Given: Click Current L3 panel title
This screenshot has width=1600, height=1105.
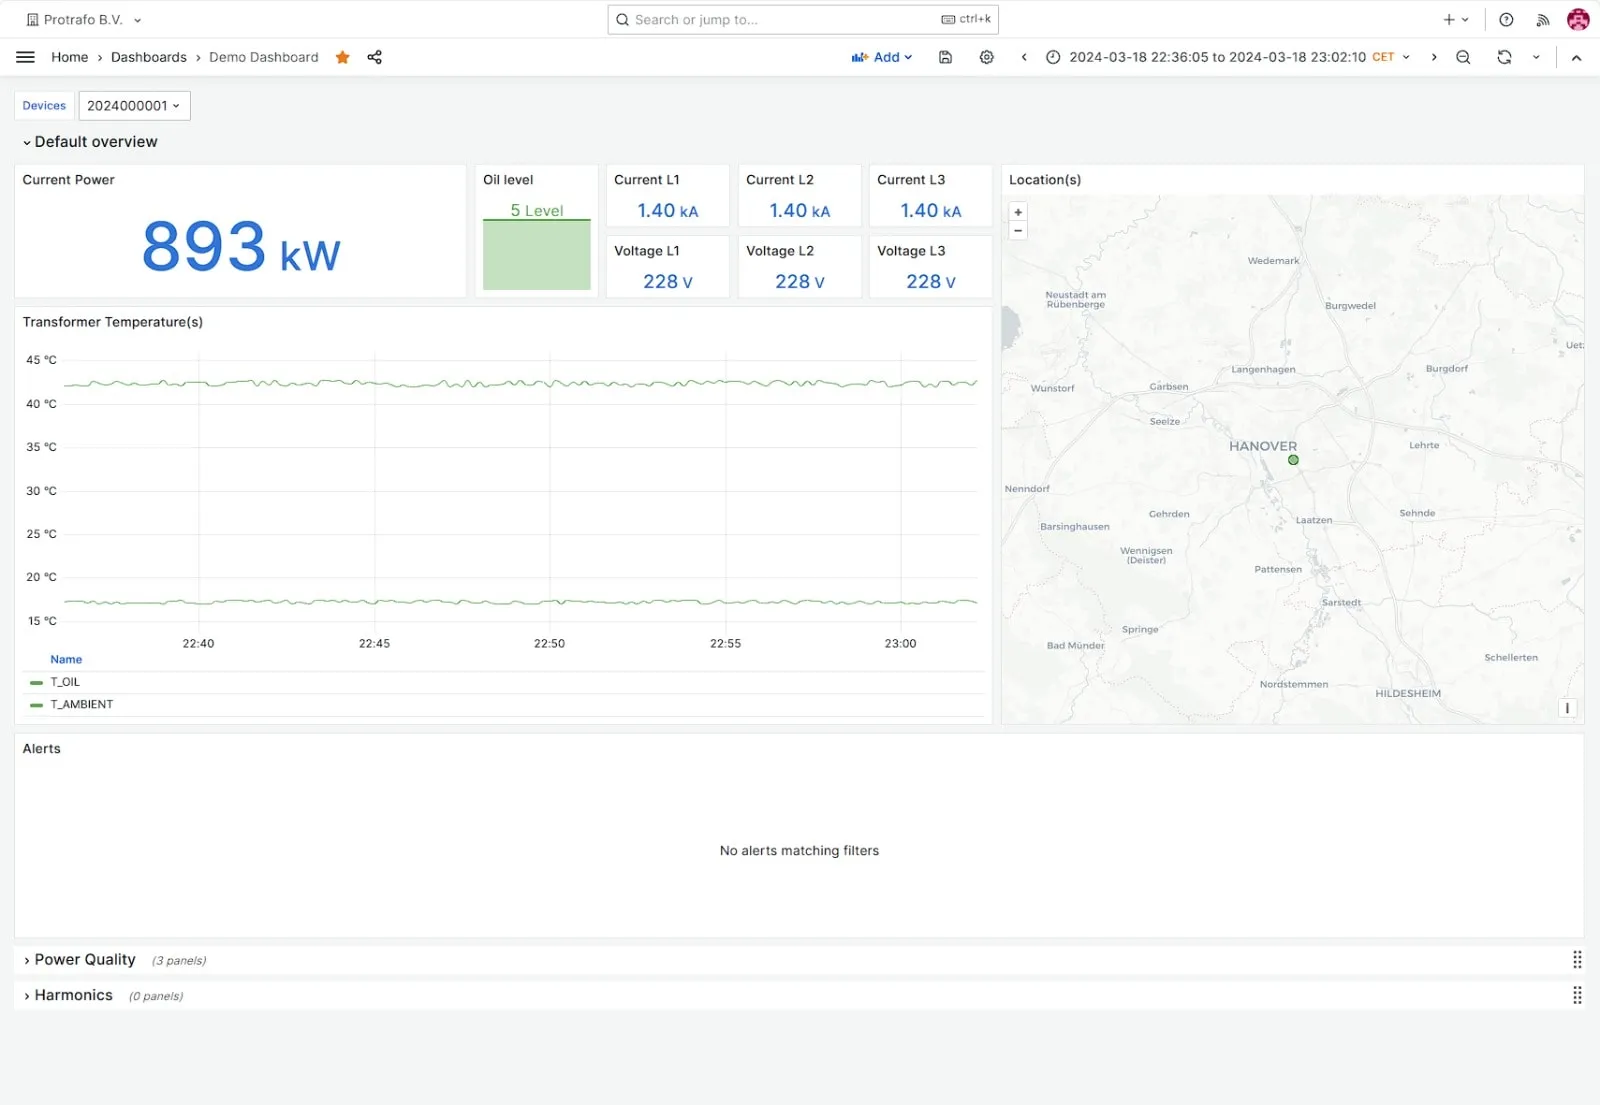Looking at the screenshot, I should (x=911, y=180).
